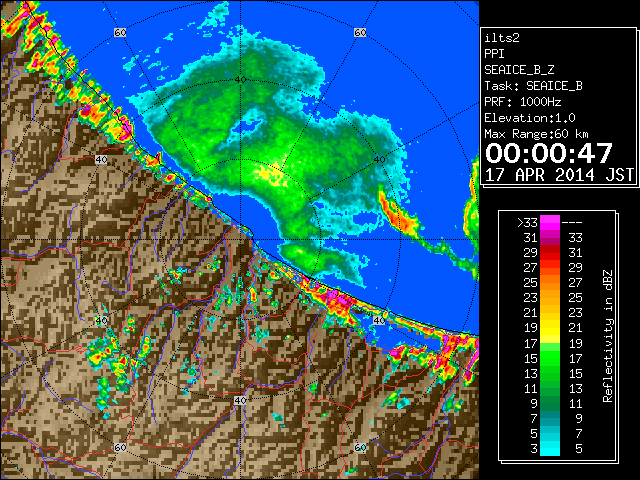Click the yellow reflectivity core over the sea
This screenshot has width=640, height=480.
coord(270,173)
